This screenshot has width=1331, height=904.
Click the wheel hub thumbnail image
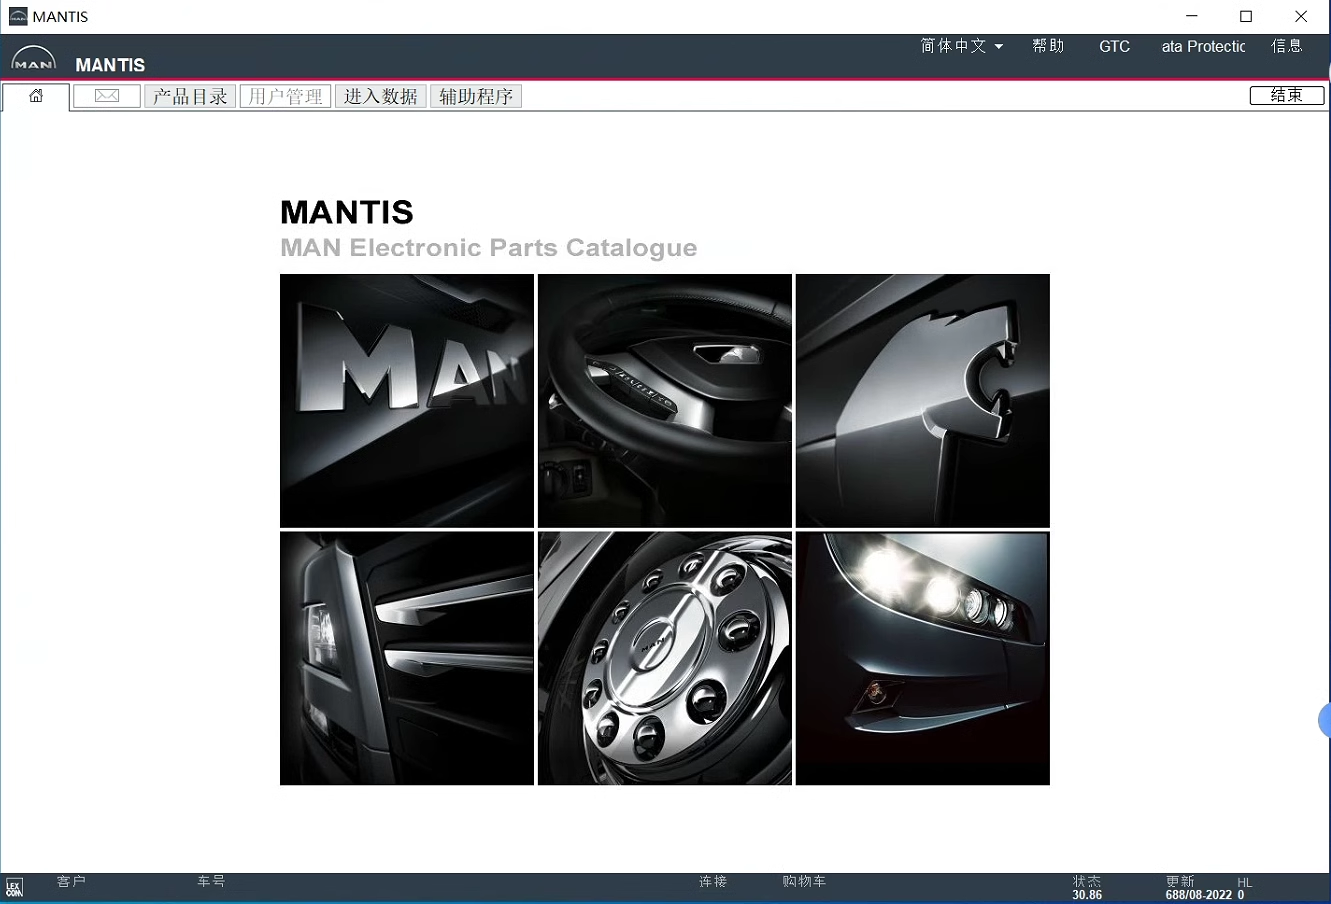[665, 658]
